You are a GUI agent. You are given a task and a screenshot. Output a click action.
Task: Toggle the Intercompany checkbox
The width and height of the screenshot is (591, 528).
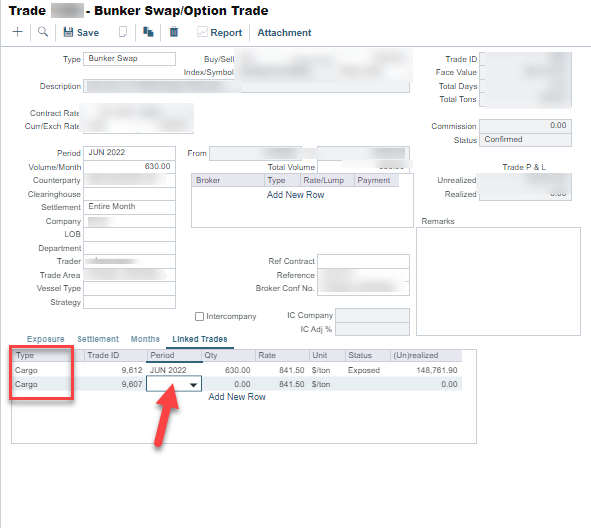pos(199,316)
